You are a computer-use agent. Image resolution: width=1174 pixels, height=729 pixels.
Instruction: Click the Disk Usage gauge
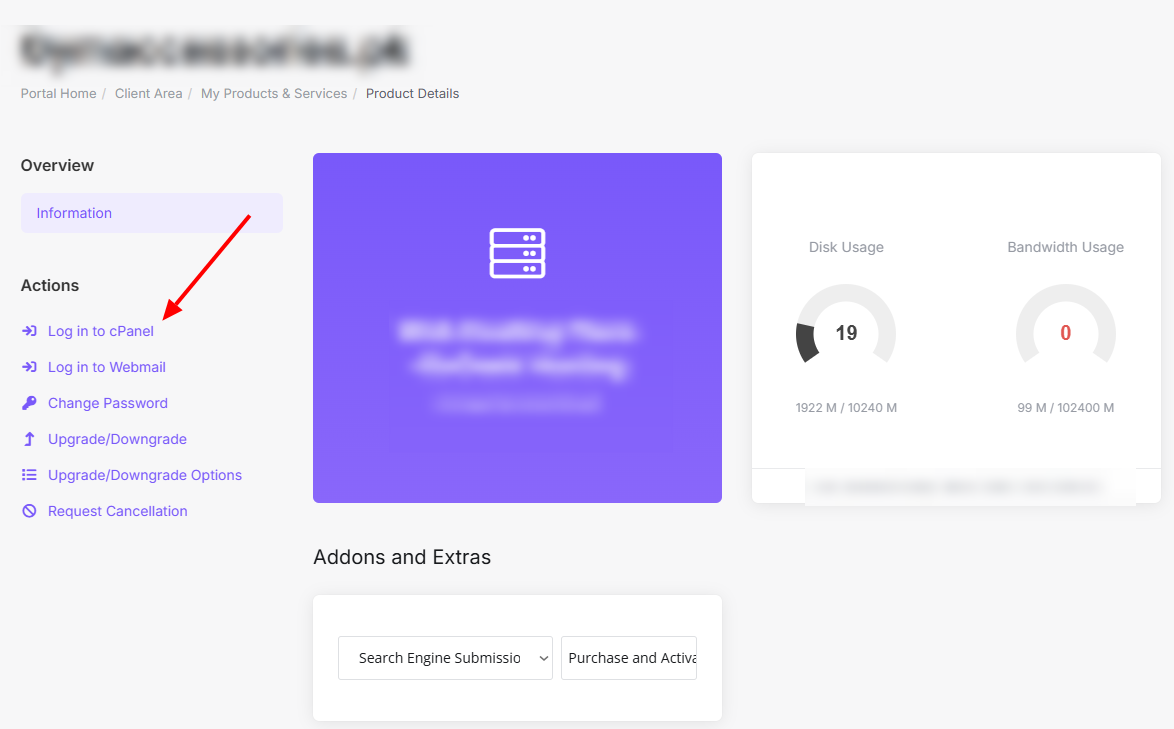click(x=846, y=328)
